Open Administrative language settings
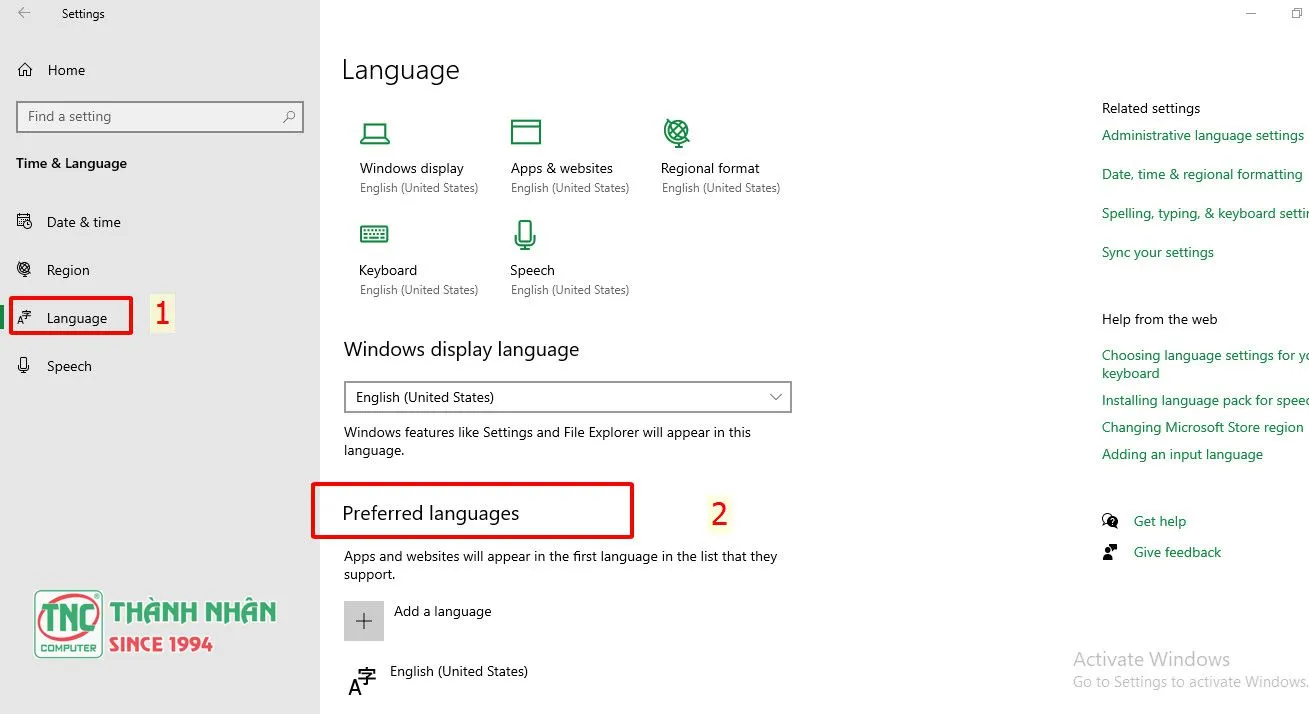The image size is (1309, 714). [1202, 135]
